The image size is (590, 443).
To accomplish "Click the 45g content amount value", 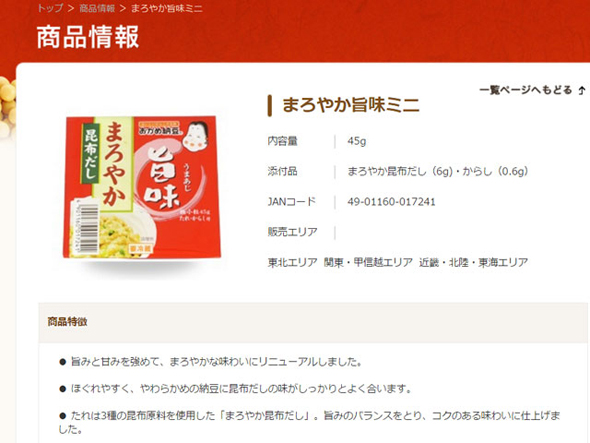I will click(x=357, y=142).
